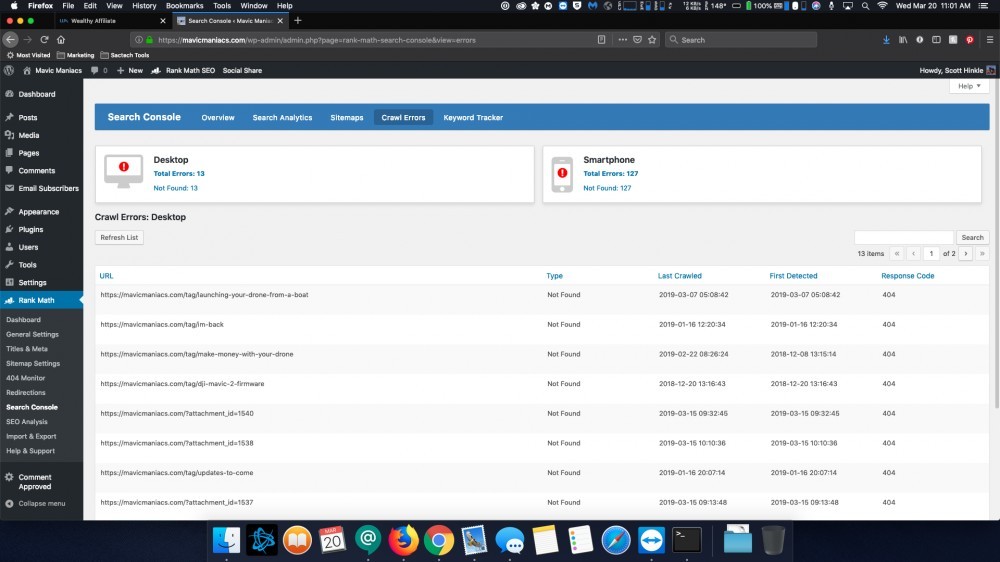Open Desktop Total Errors: 13 link

click(x=179, y=174)
